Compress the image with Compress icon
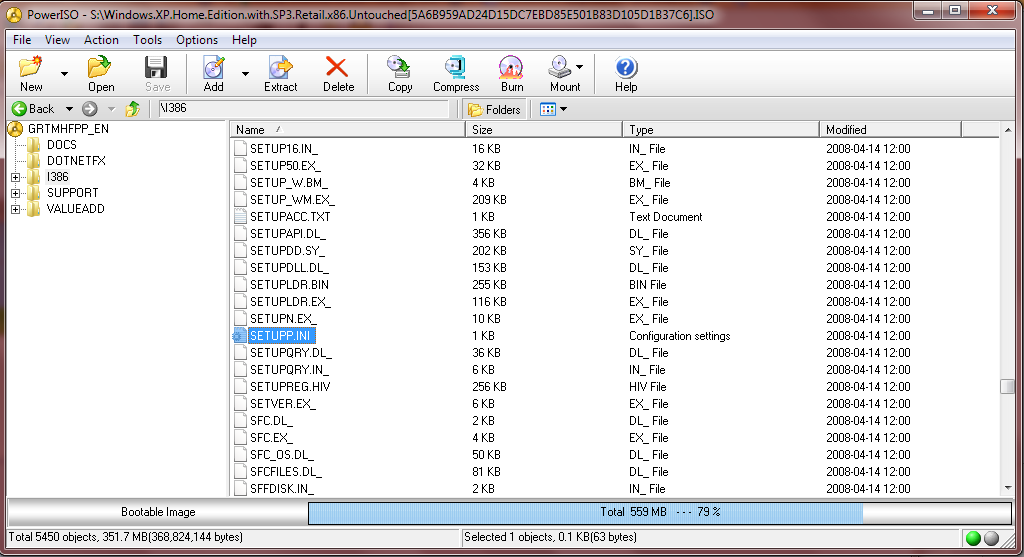Screen dimensions: 1024x557 (x=456, y=68)
